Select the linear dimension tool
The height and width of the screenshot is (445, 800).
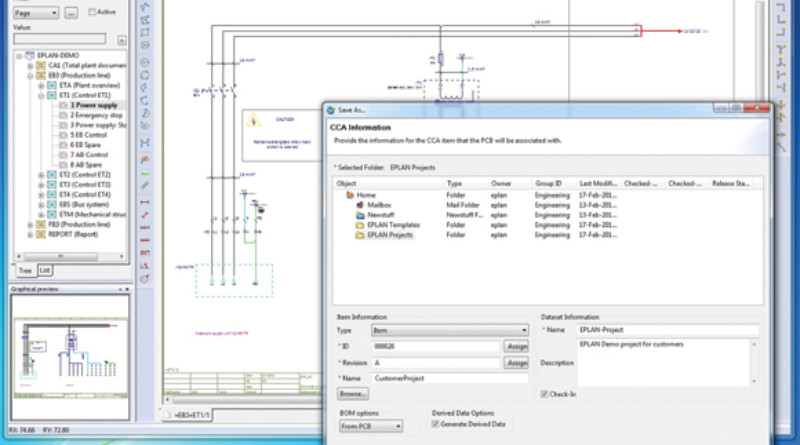145,202
